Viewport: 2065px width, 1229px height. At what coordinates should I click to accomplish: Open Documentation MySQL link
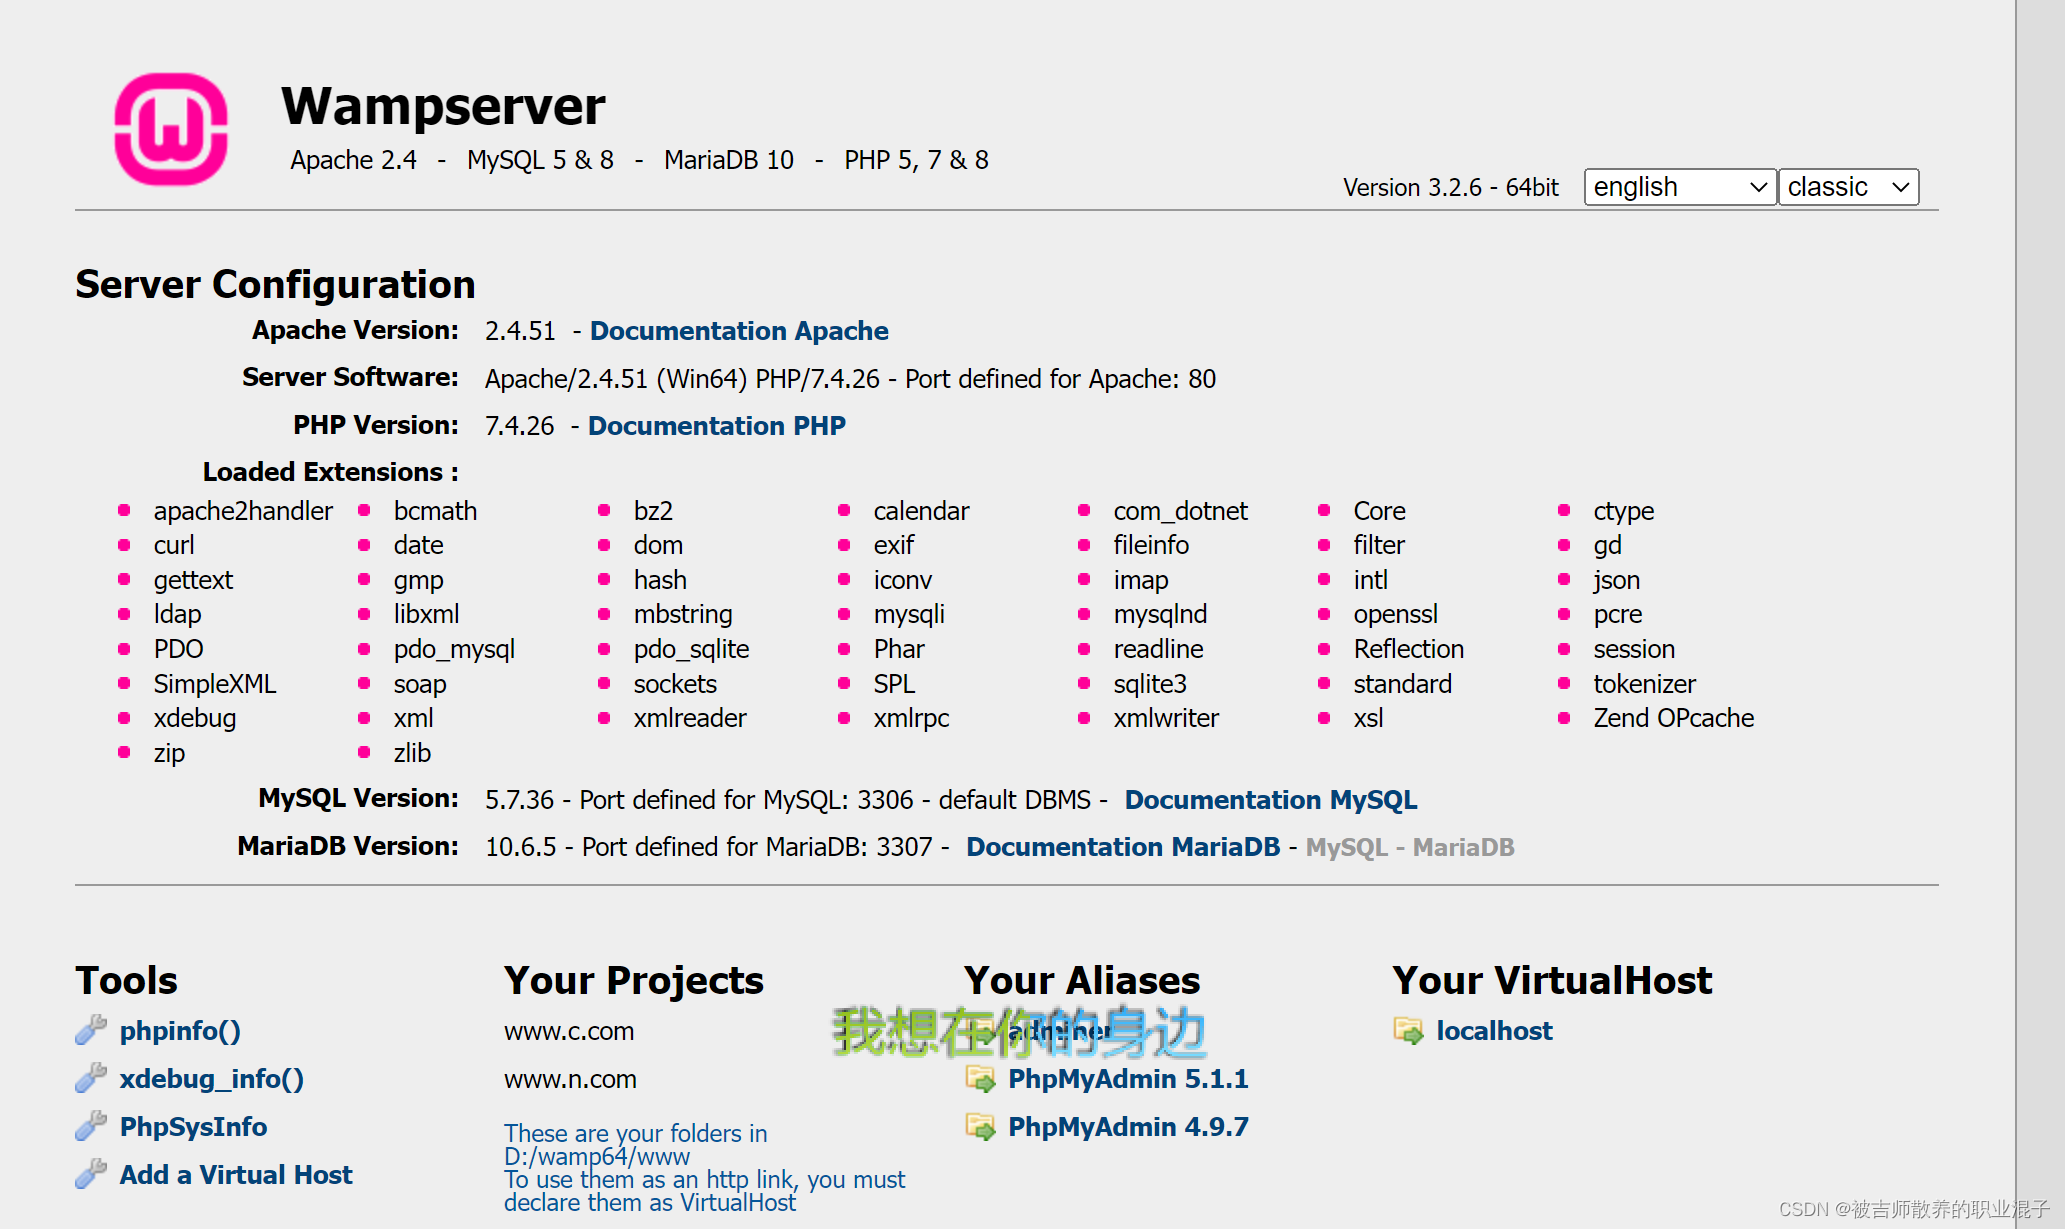pos(1271,800)
